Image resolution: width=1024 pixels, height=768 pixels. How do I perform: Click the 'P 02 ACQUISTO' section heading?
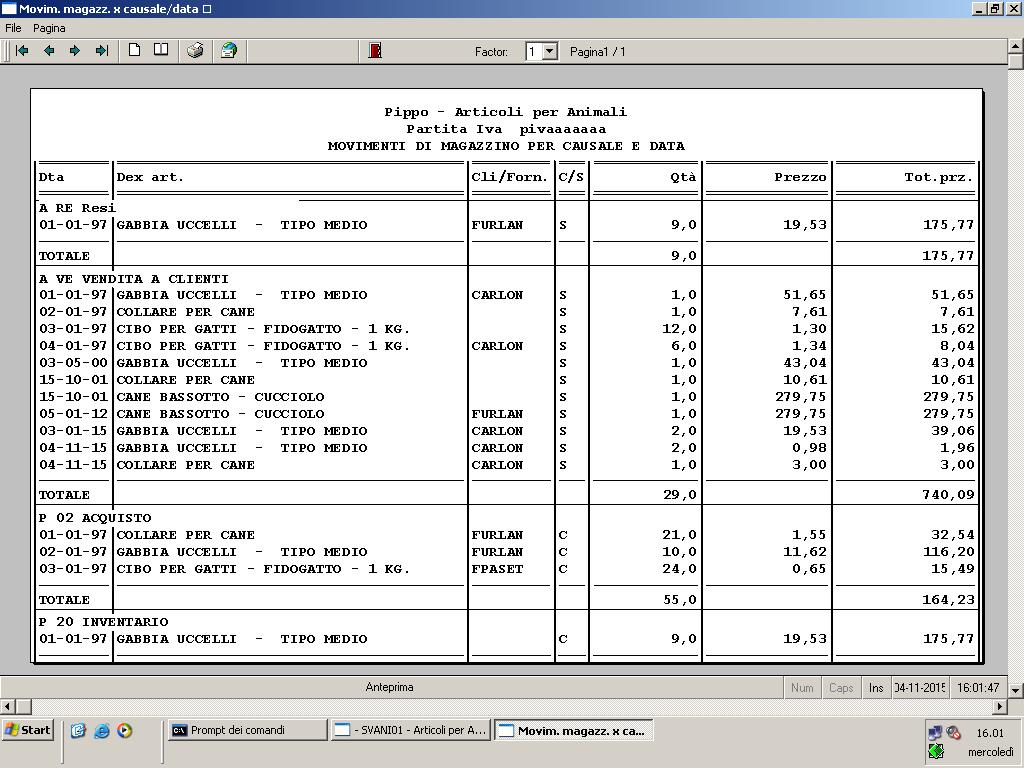point(95,518)
